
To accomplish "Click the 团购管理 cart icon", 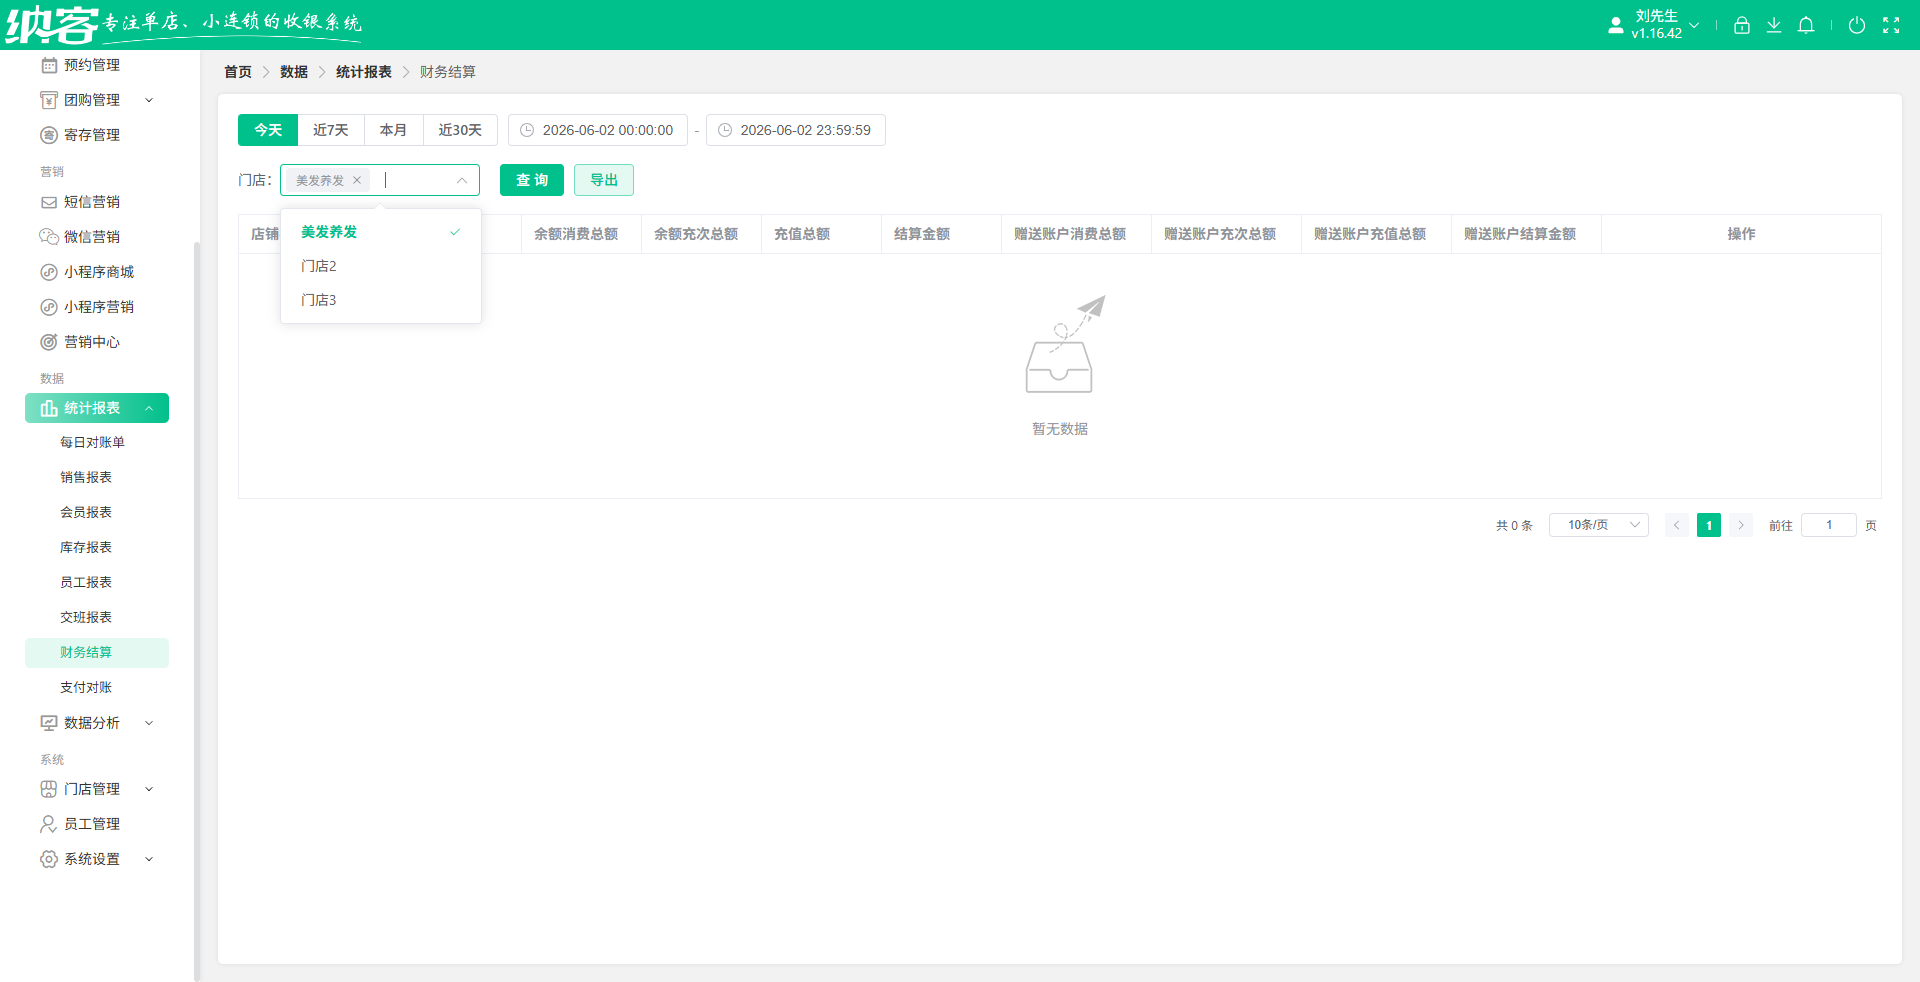I will [x=49, y=100].
